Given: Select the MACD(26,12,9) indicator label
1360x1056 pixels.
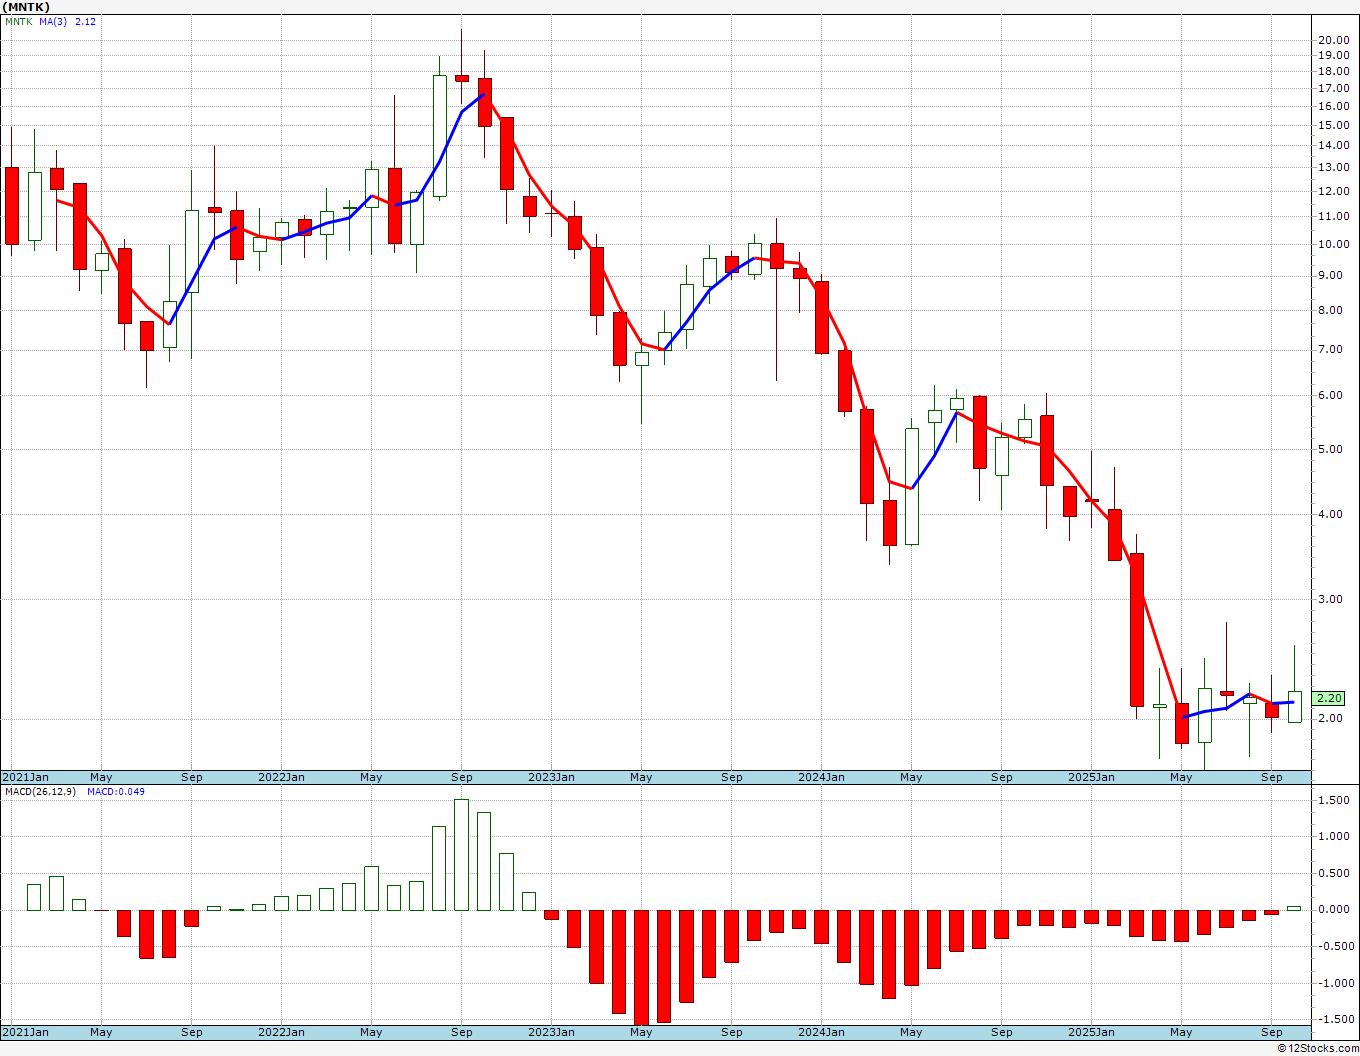Looking at the screenshot, I should (x=41, y=791).
